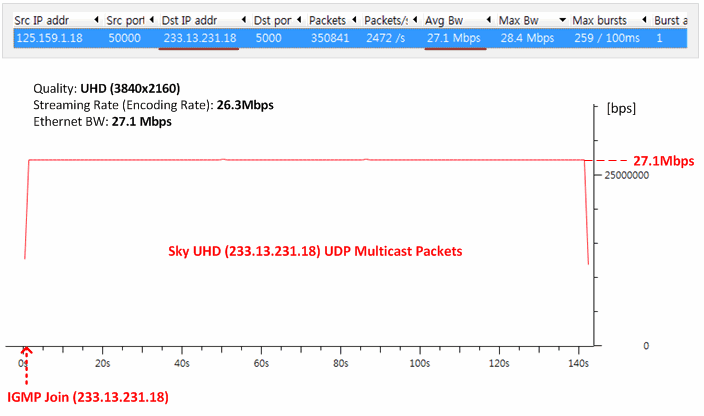Click the 40s time axis label
The image size is (704, 416).
(181, 363)
